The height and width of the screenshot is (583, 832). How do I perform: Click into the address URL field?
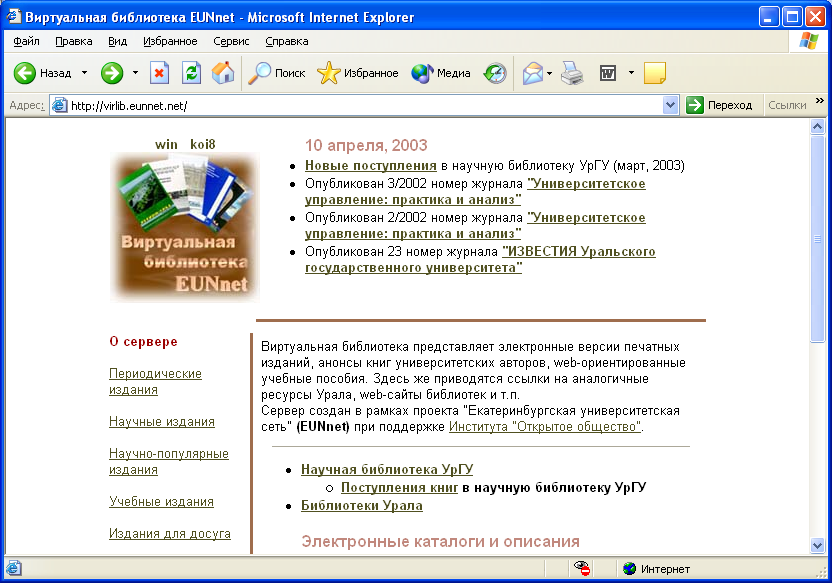(x=365, y=106)
